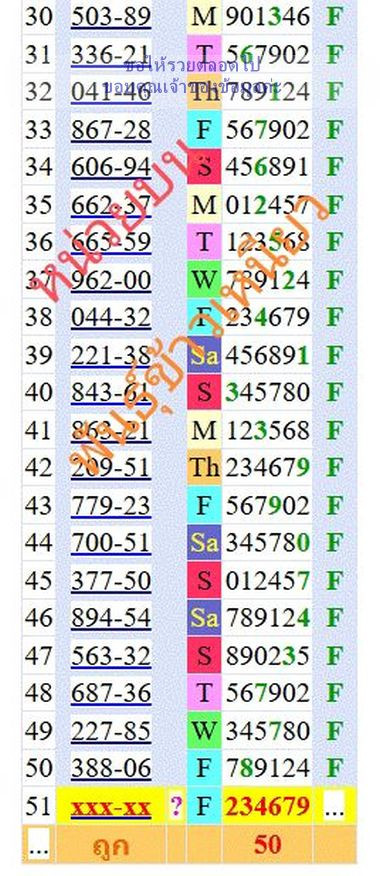
Task: Open the 779-23 link in row 43
Action: 111,506
